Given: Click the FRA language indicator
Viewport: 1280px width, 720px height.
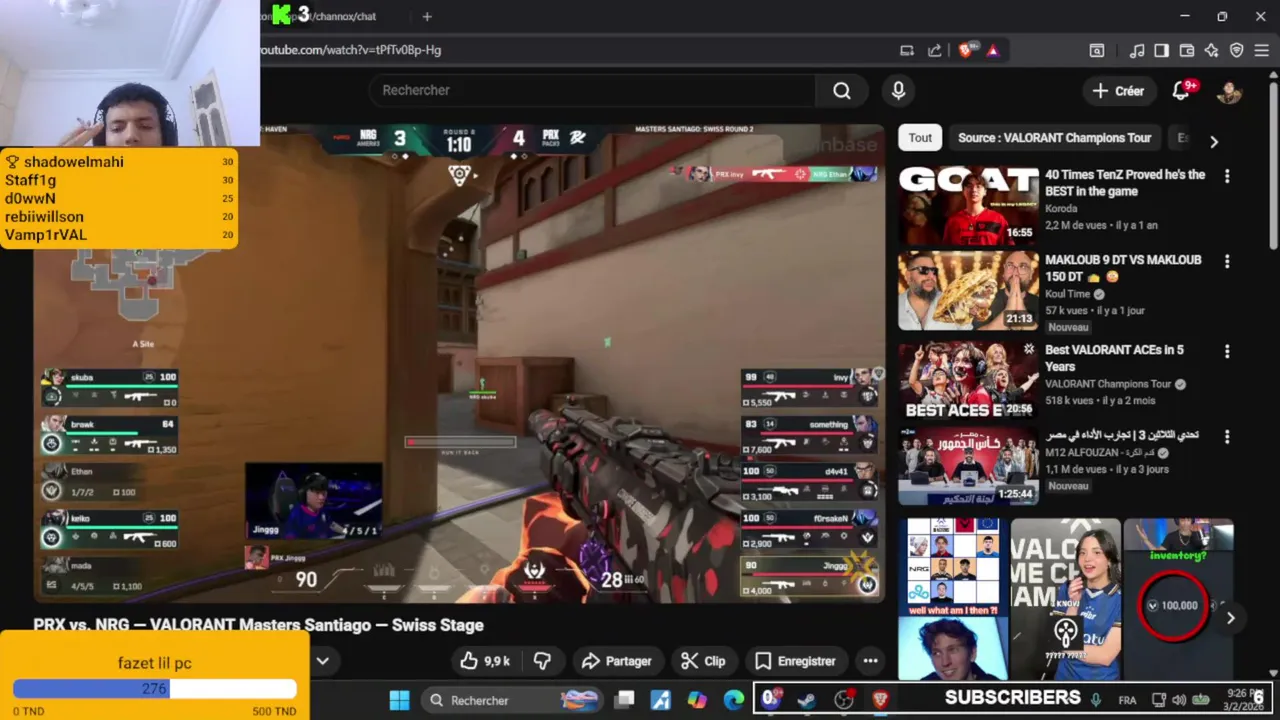Looking at the screenshot, I should tap(1127, 700).
